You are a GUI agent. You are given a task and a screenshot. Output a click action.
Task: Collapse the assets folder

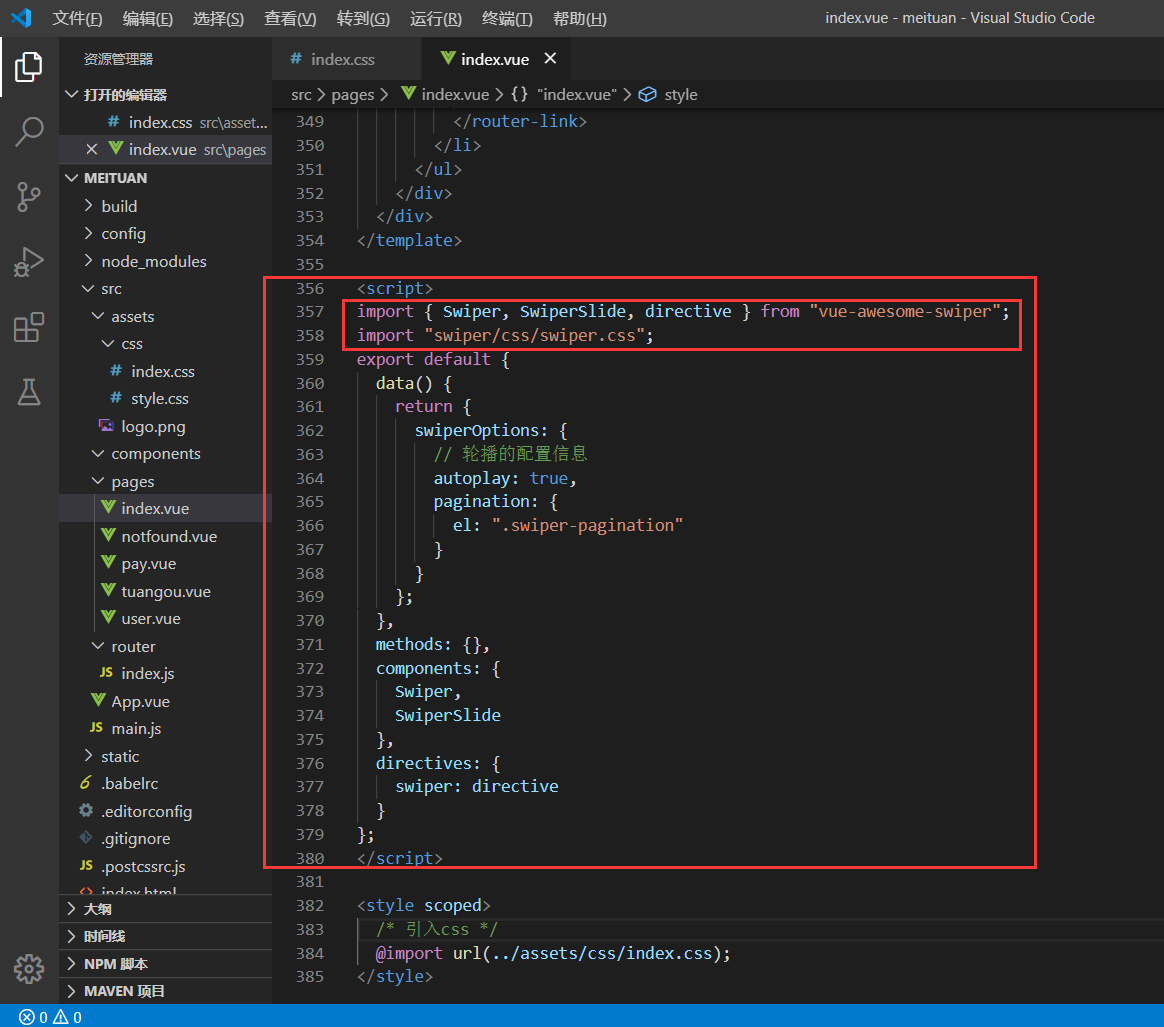pyautogui.click(x=98, y=316)
